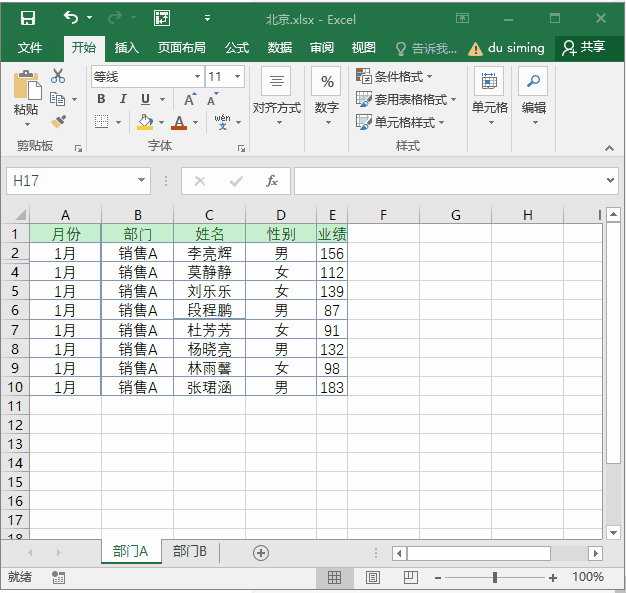Image resolution: width=626 pixels, height=593 pixels.
Task: Customize the Quick Access Toolbar dropdown
Action: point(207,18)
